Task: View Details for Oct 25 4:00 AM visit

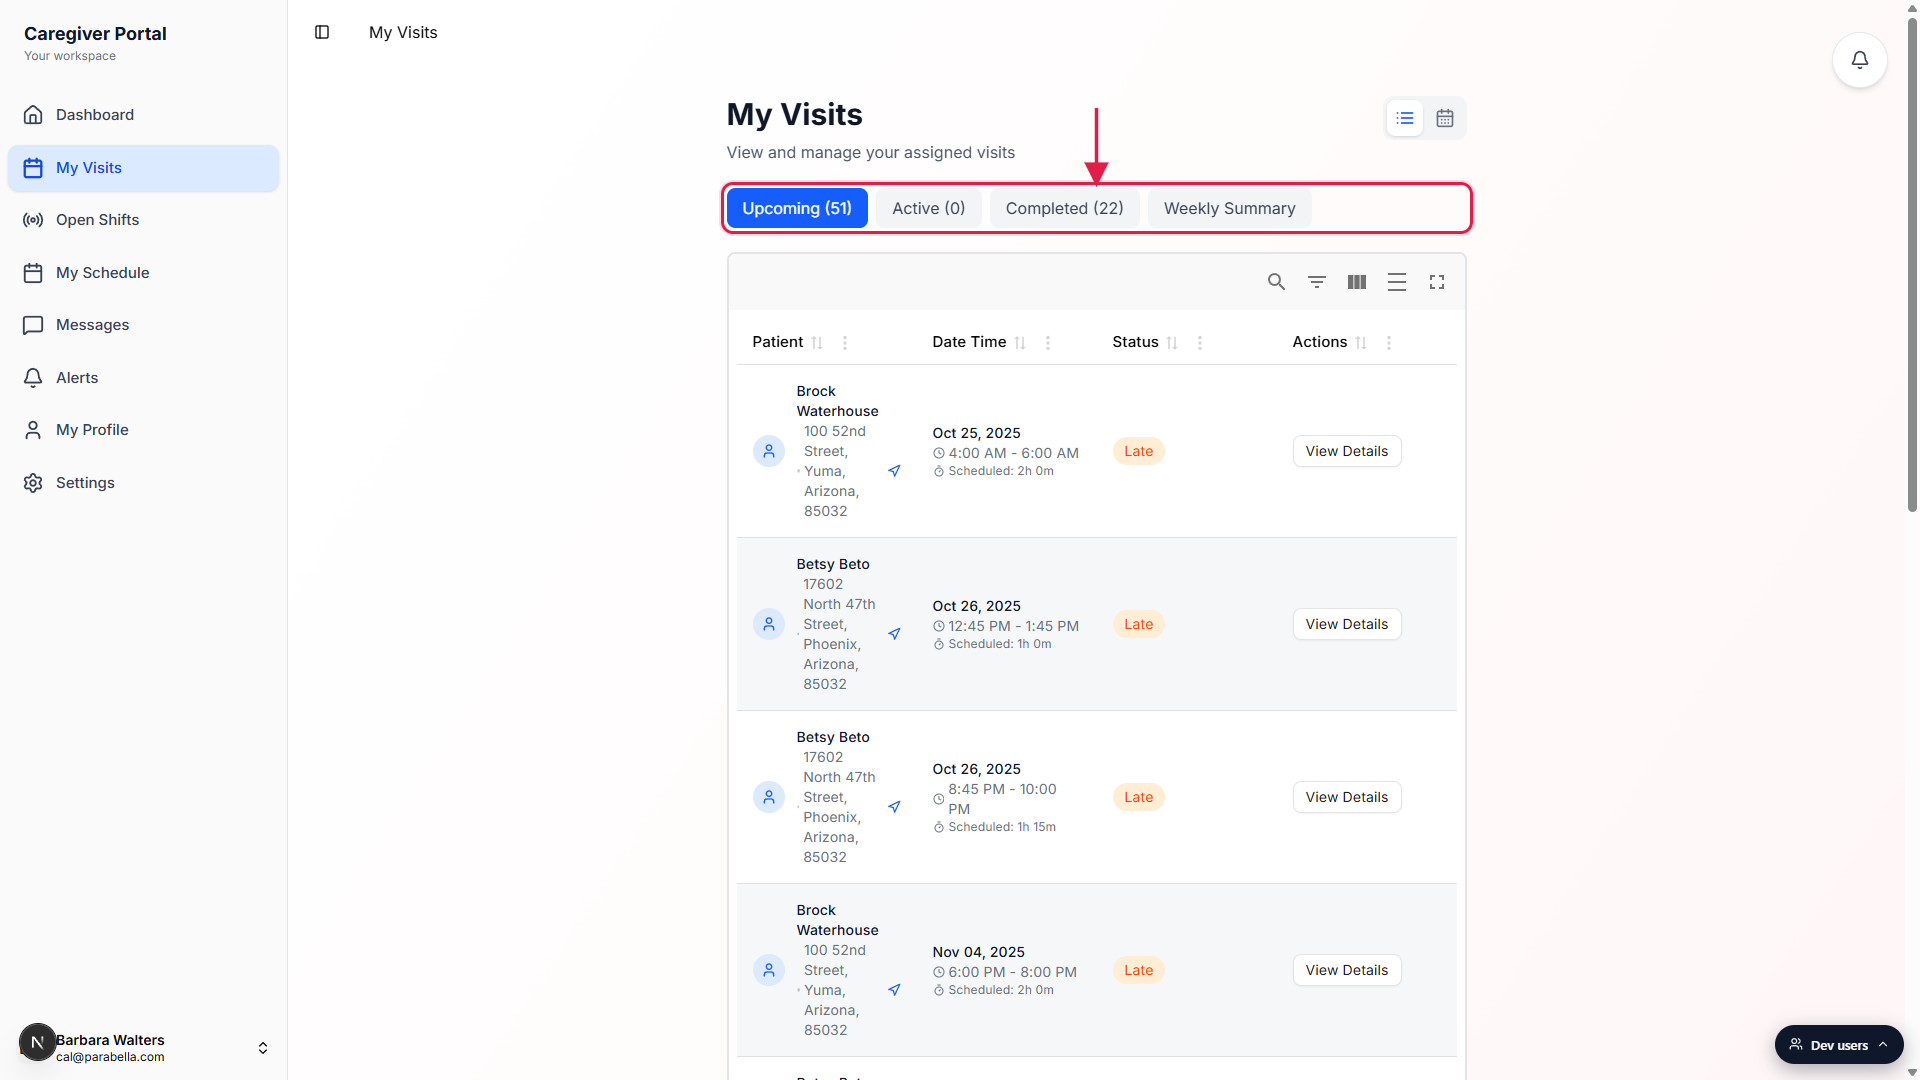Action: [x=1346, y=451]
